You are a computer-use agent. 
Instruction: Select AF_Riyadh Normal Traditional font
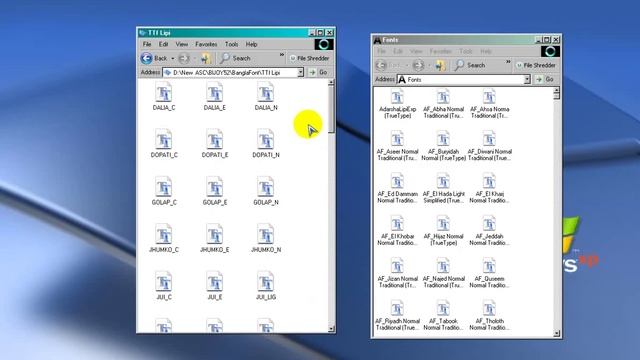coord(397,316)
